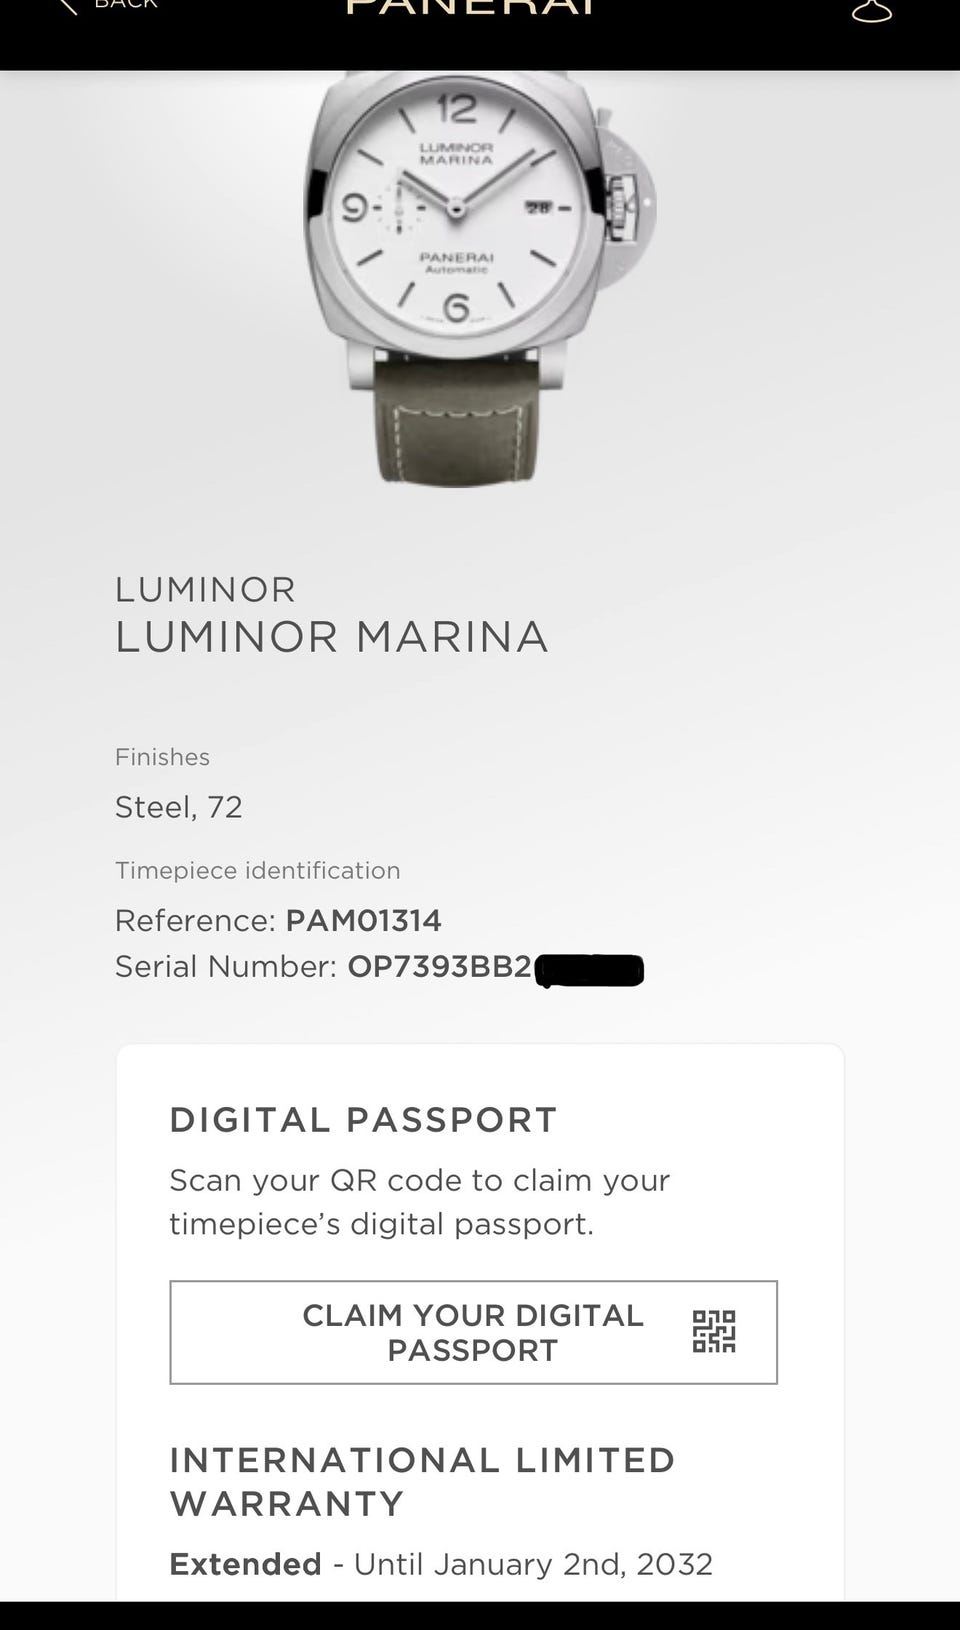
Task: Click the blacked-out part of the serial number
Action: (590, 970)
